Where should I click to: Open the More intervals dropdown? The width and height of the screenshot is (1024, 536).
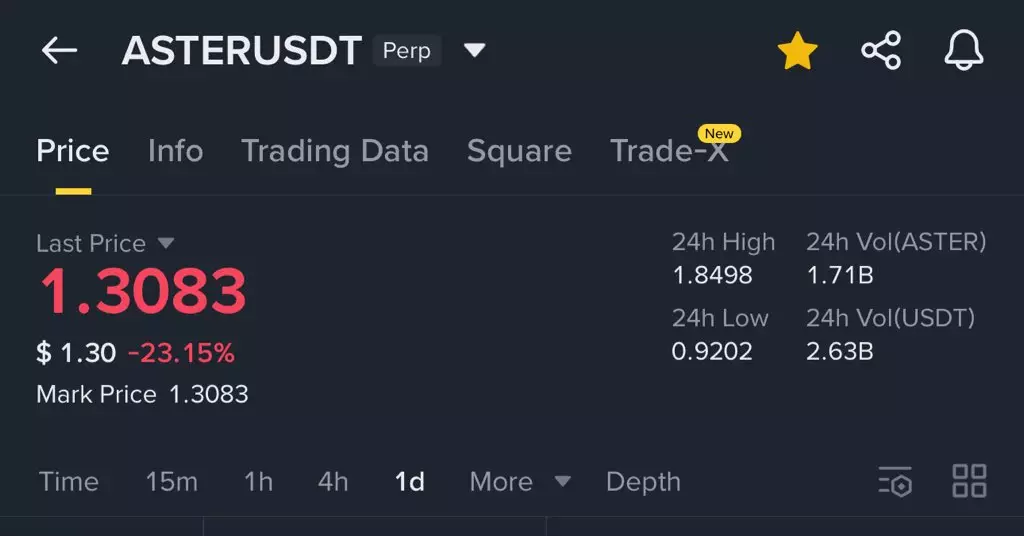click(x=519, y=482)
